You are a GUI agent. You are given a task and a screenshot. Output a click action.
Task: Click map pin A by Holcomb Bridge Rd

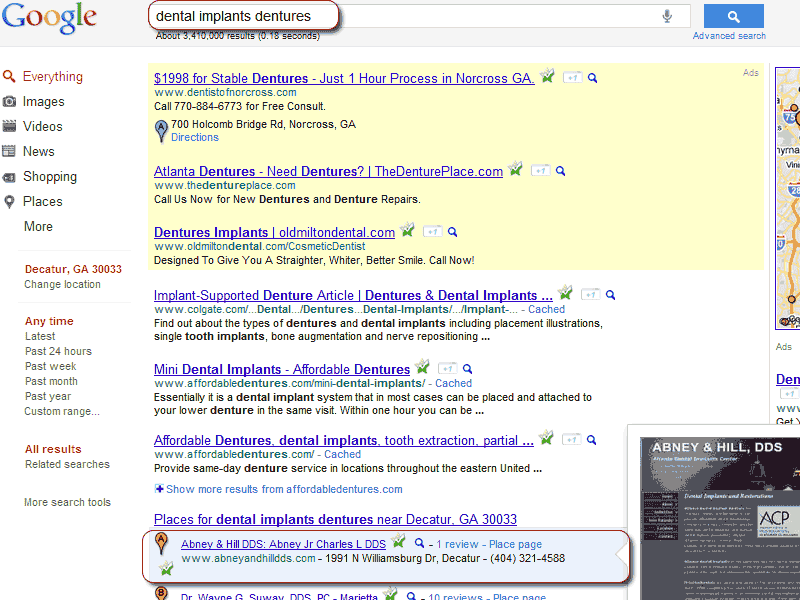161,131
